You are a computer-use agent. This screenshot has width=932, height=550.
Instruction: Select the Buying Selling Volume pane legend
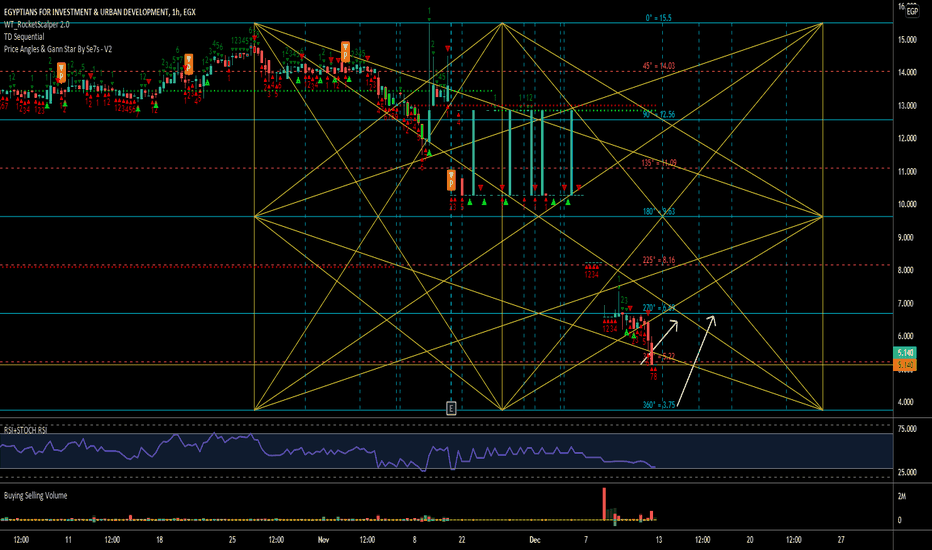pos(35,495)
